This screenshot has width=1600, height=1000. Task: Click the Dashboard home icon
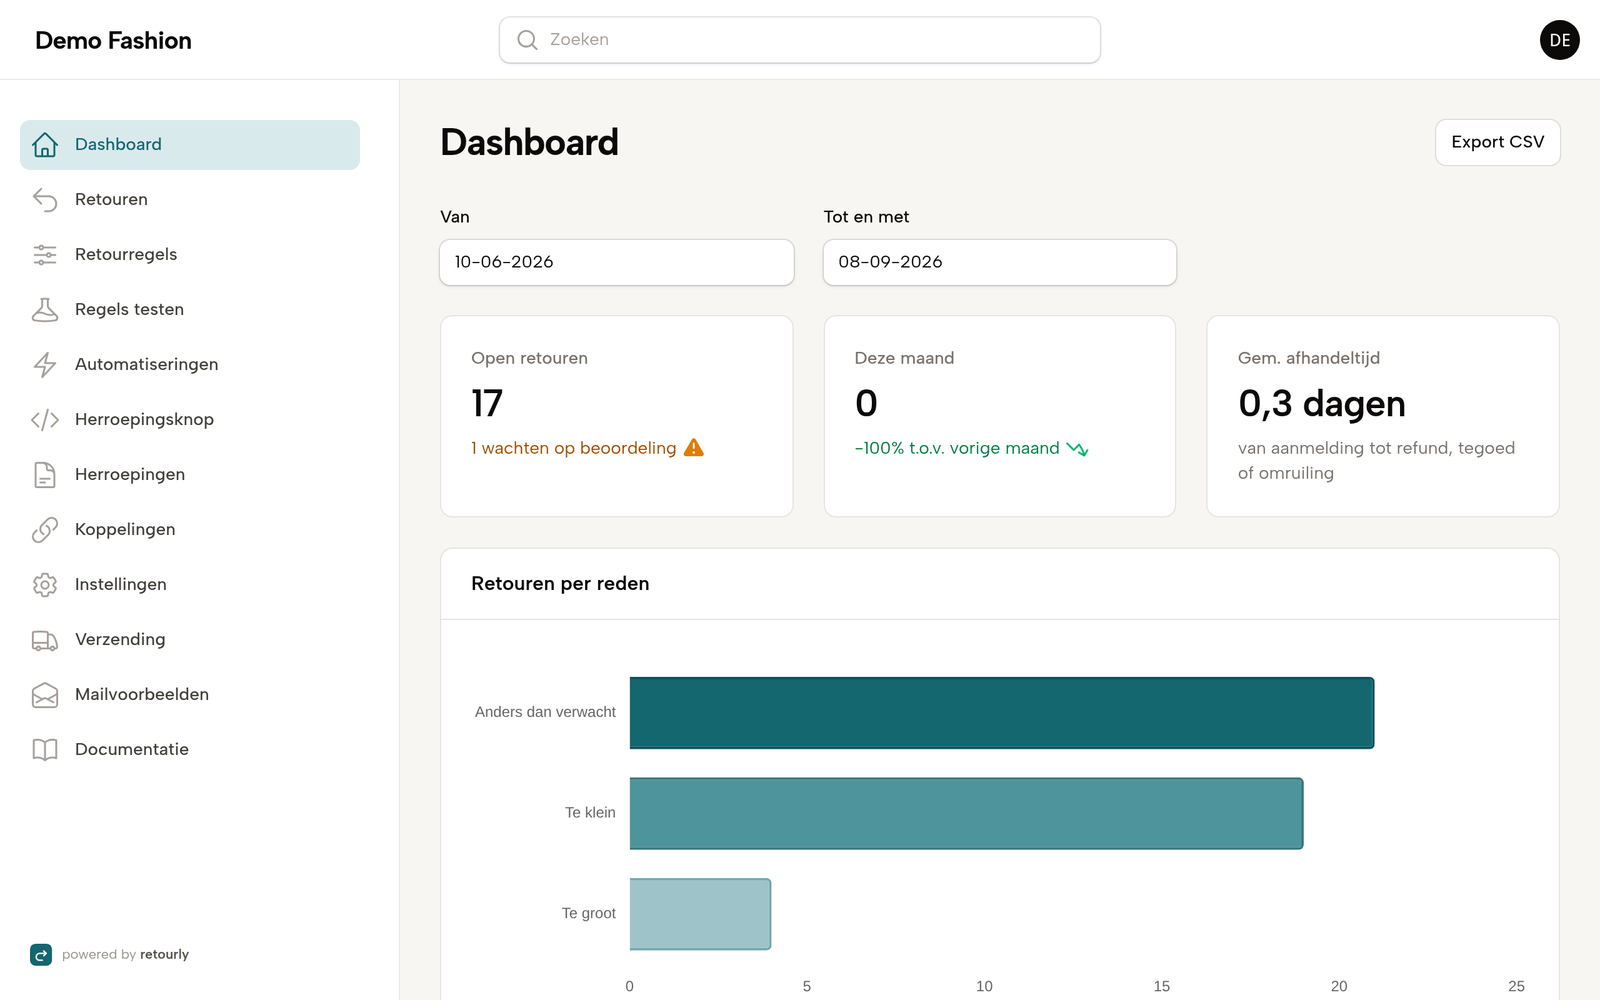point(45,145)
